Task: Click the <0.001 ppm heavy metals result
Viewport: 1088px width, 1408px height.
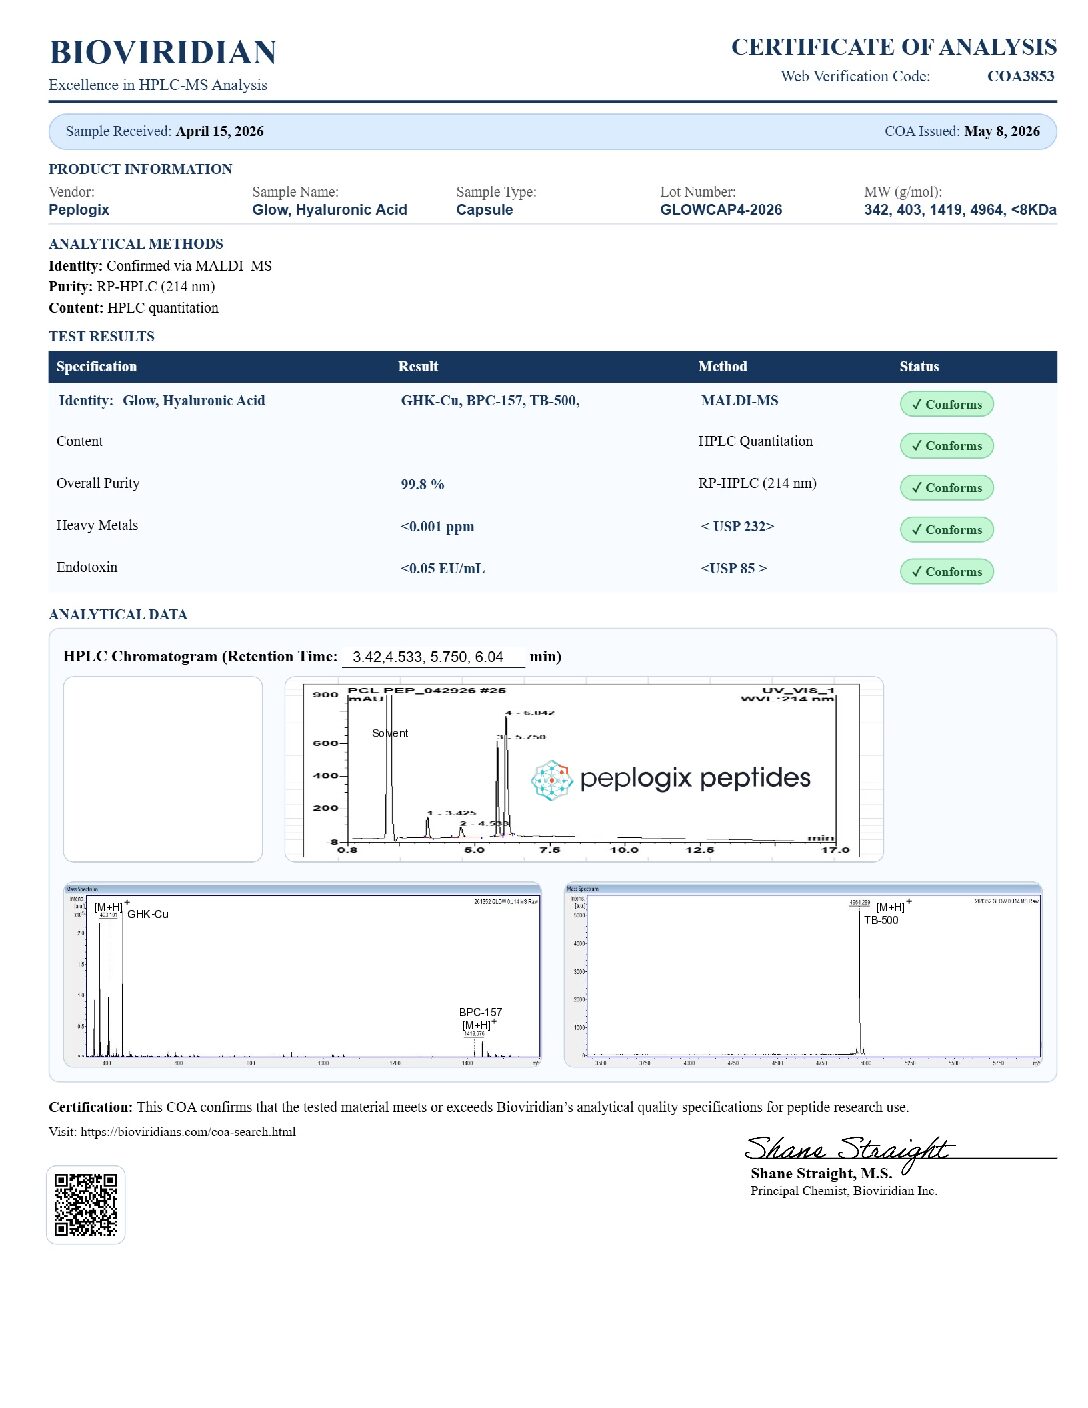Action: pyautogui.click(x=437, y=526)
